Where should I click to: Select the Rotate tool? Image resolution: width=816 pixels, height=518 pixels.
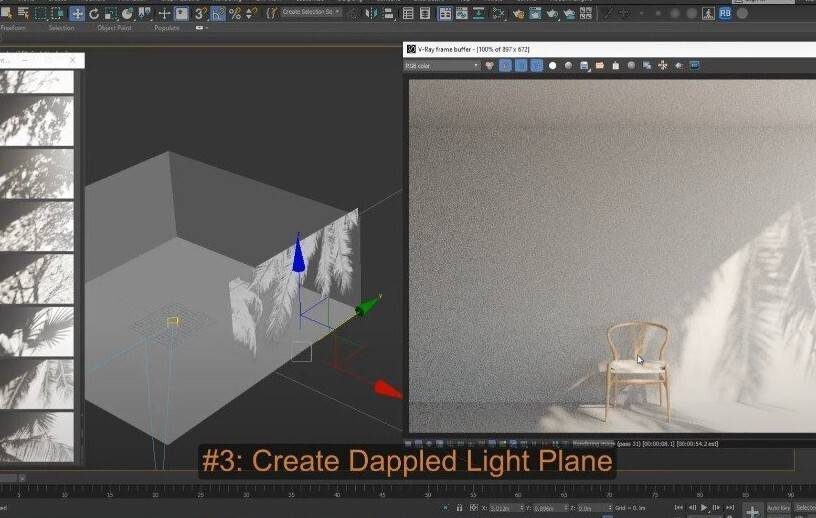(94, 14)
